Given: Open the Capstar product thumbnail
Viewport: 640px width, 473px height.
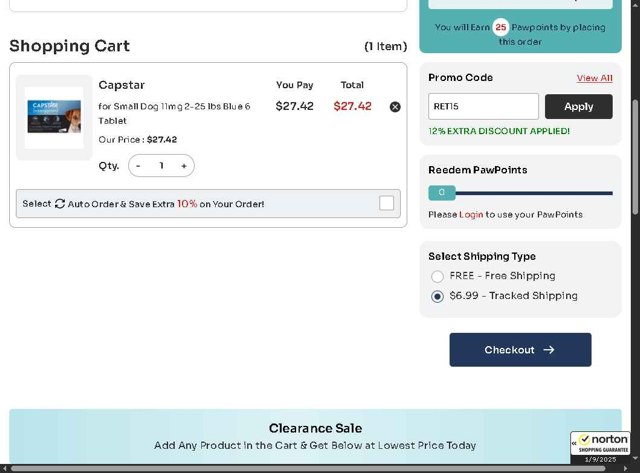Looking at the screenshot, I should coord(54,118).
